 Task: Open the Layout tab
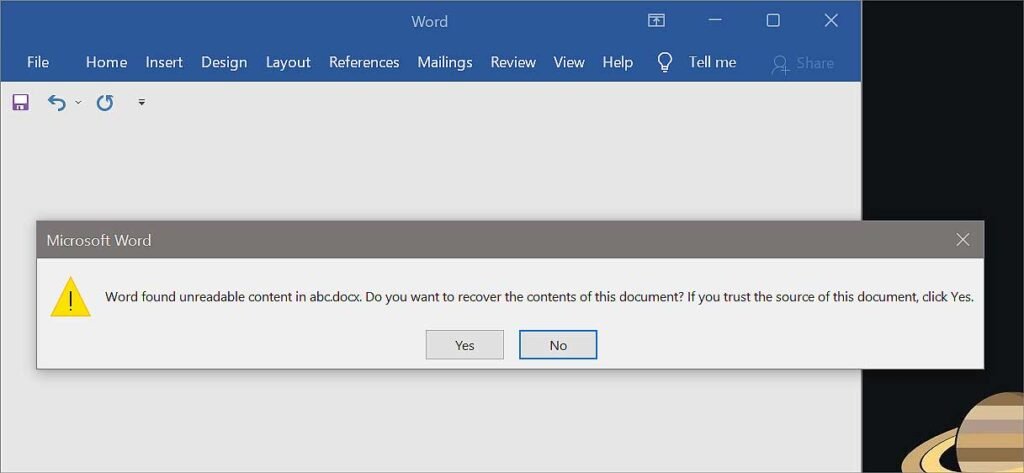coord(288,63)
